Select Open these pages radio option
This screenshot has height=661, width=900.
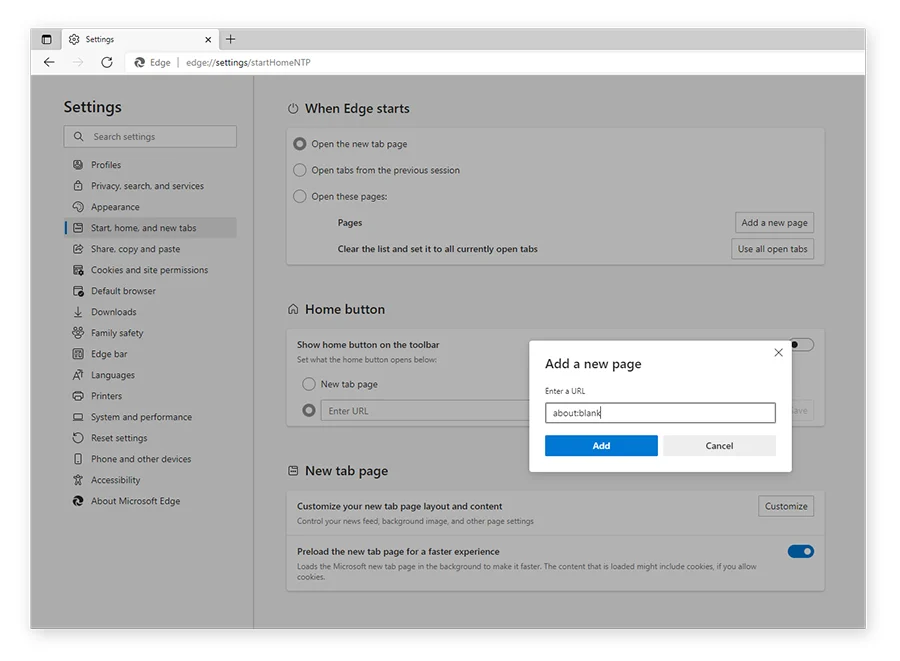tap(300, 196)
